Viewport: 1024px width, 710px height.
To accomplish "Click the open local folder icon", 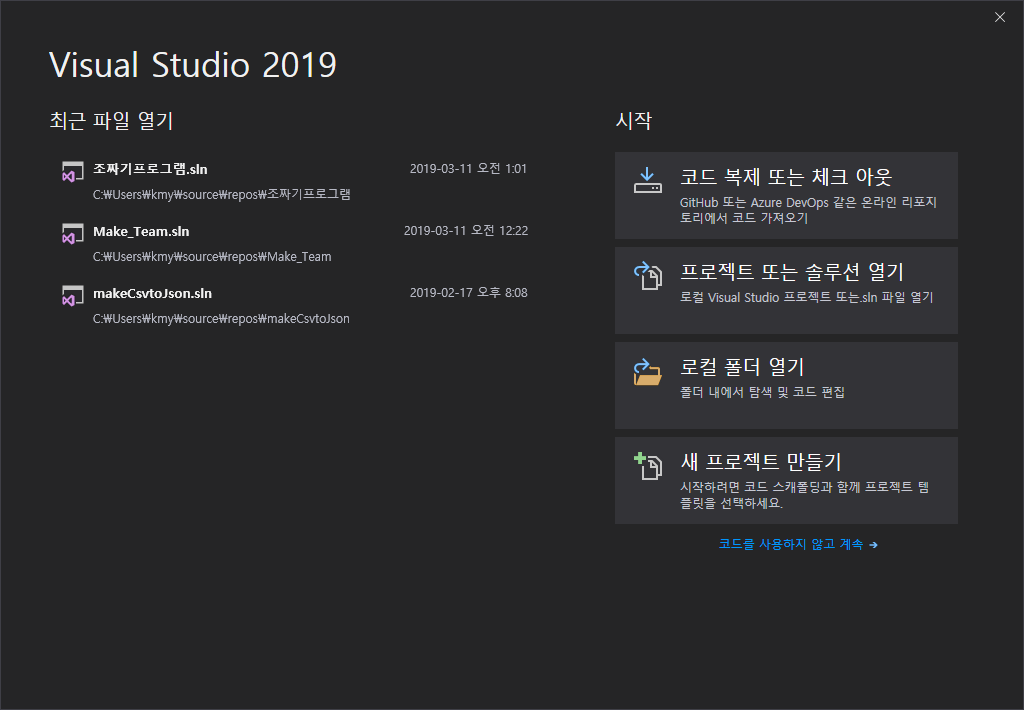I will [647, 372].
